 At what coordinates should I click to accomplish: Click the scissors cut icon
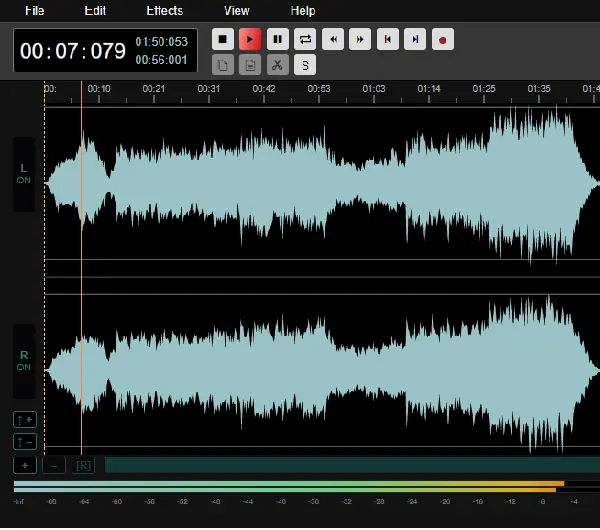278,65
